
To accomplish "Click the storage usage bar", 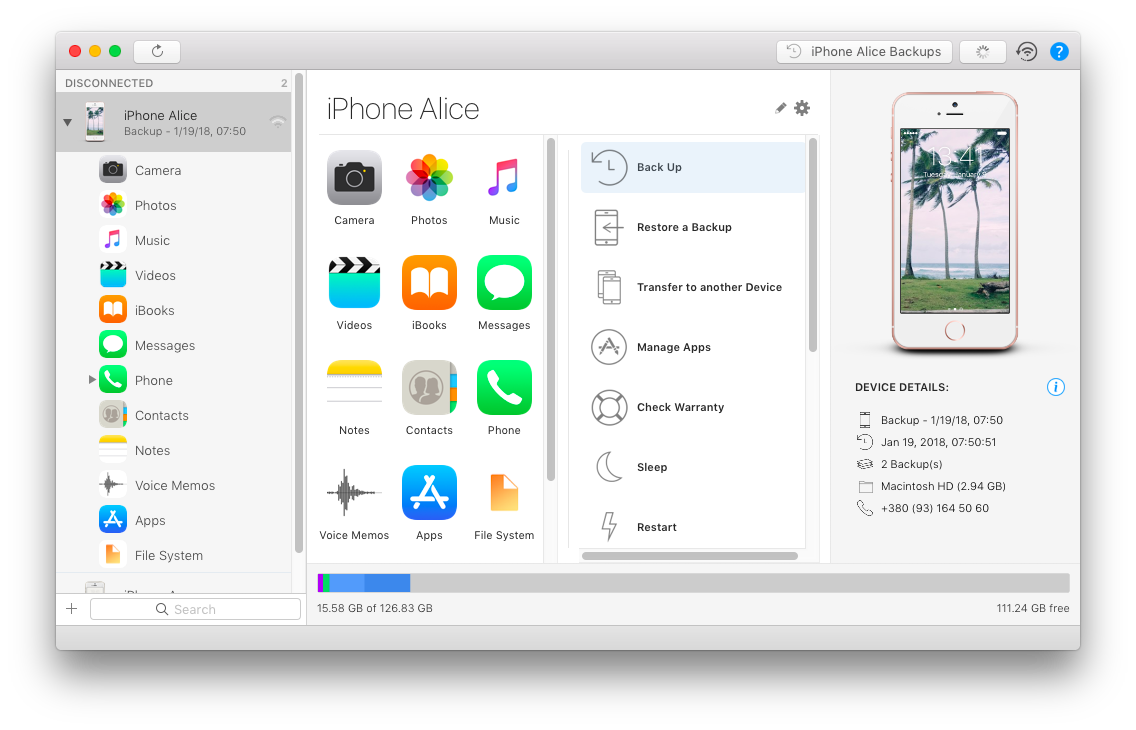I will (x=693, y=583).
